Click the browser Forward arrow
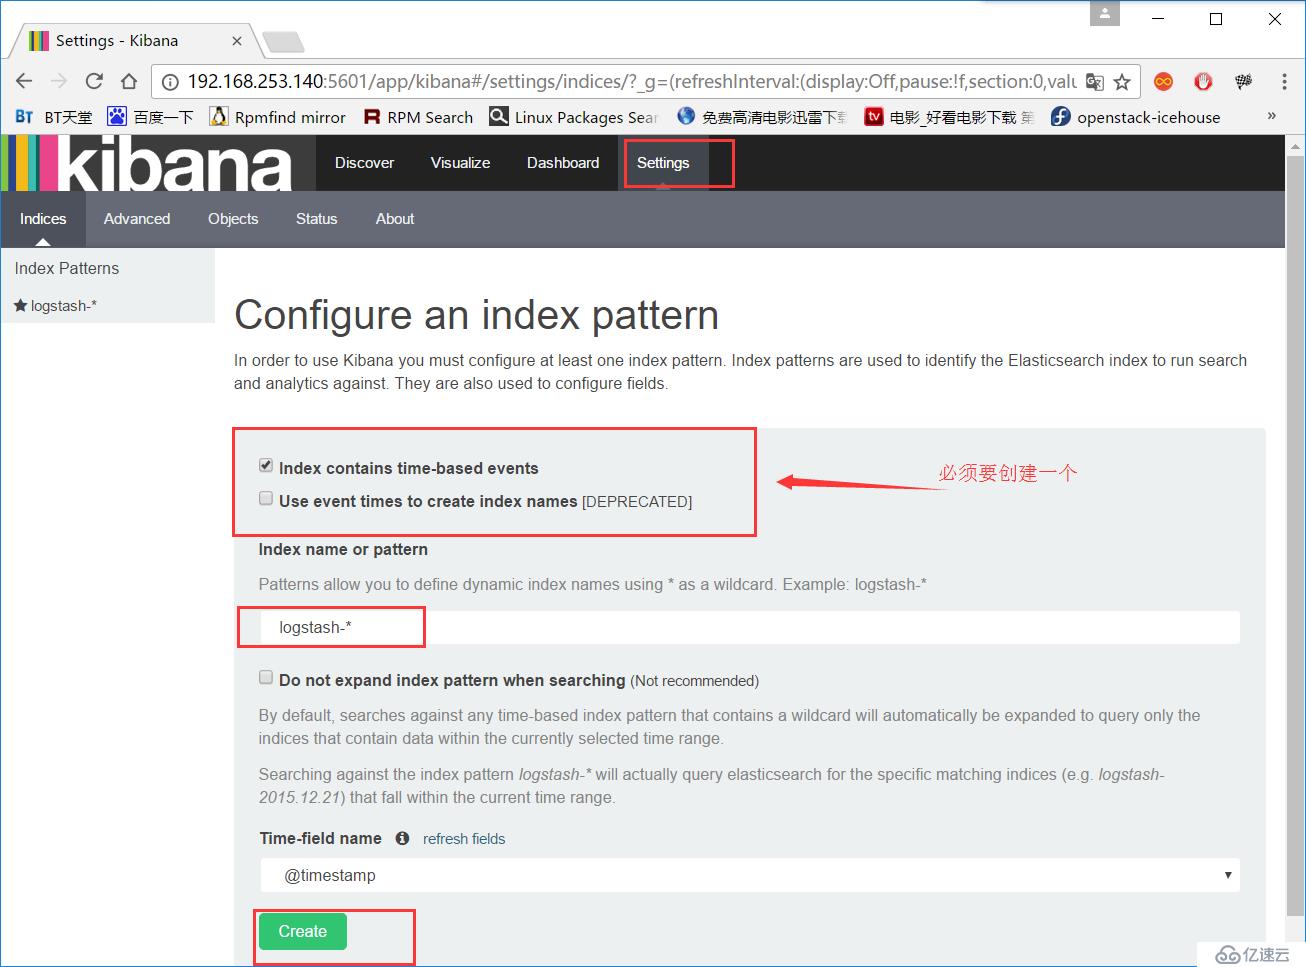The image size is (1306, 967). 59,81
